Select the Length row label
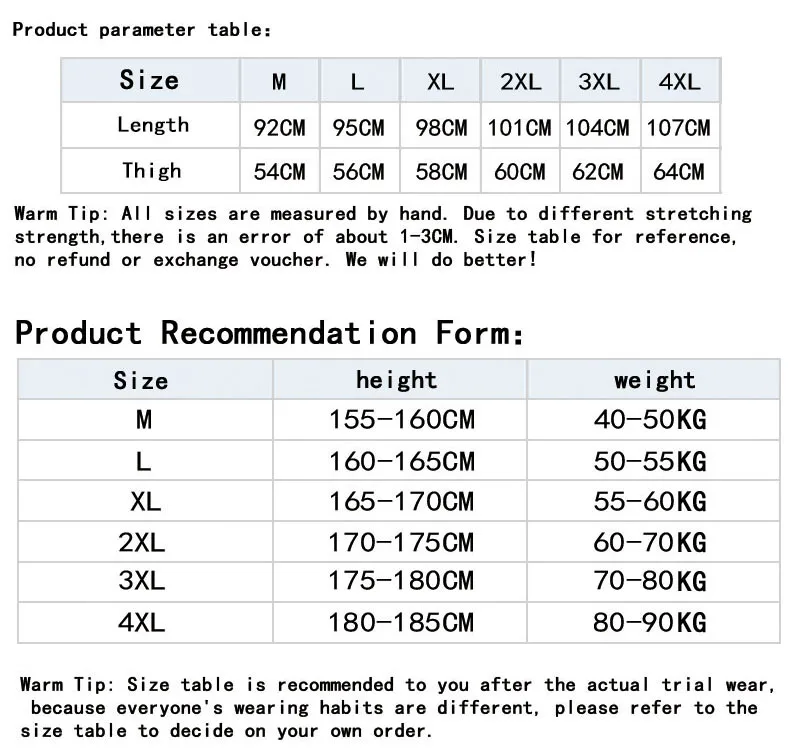The width and height of the screenshot is (800, 753). [153, 125]
